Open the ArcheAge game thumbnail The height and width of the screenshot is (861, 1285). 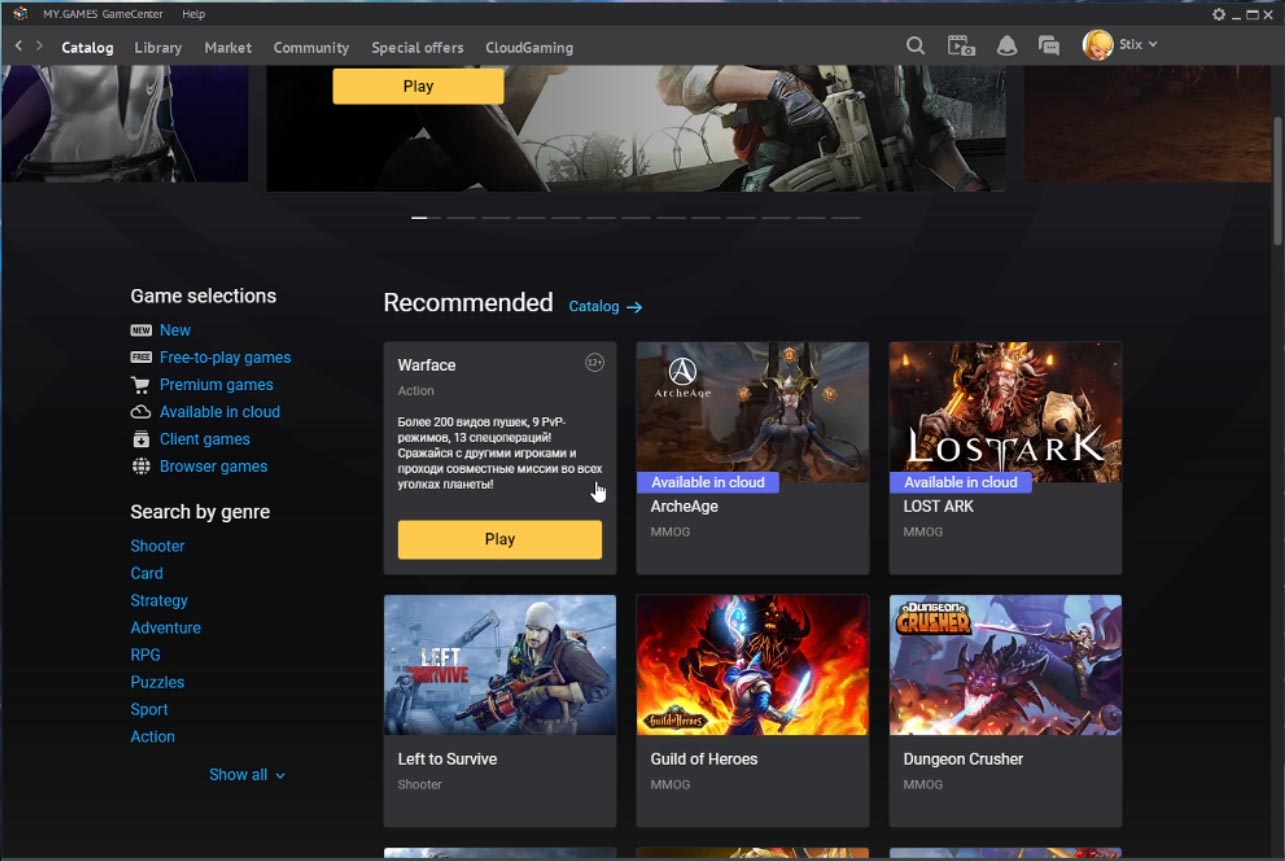[x=753, y=412]
